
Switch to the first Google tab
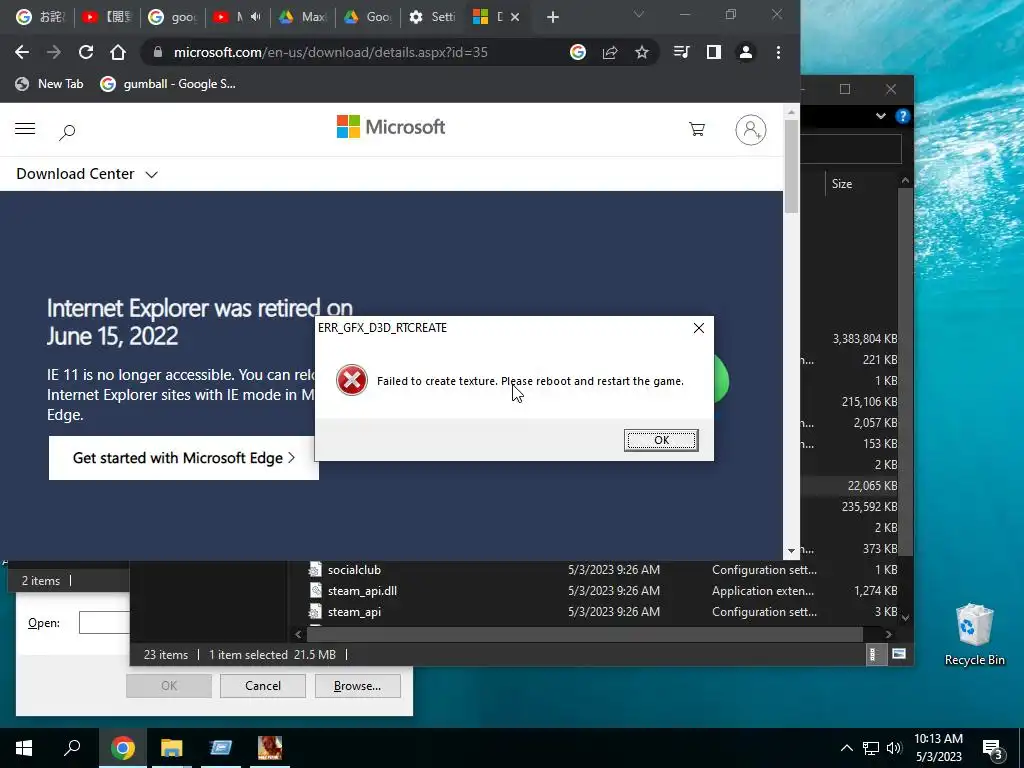point(40,17)
